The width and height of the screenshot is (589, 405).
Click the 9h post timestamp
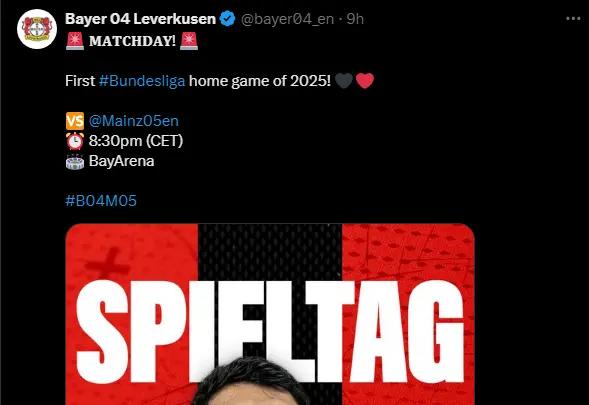[355, 19]
